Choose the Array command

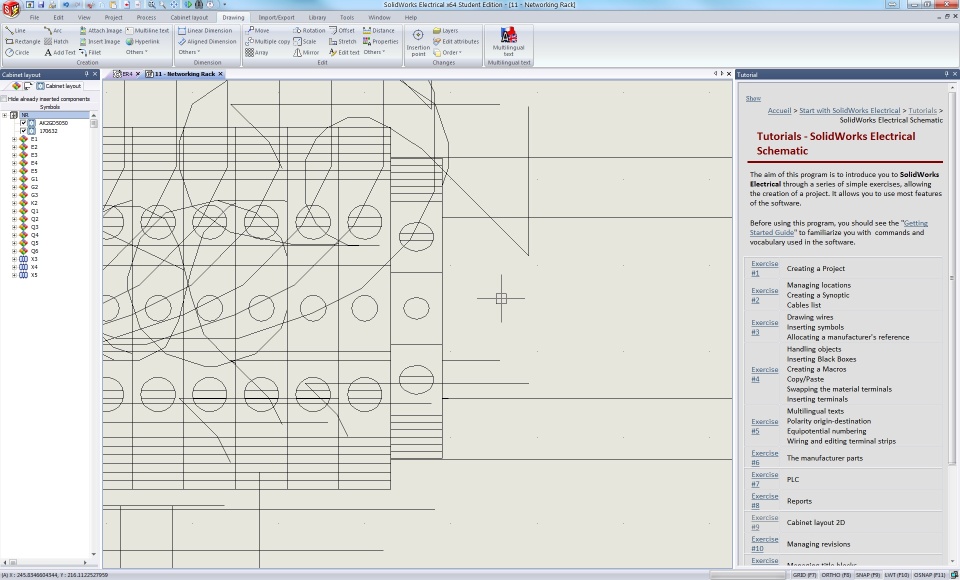coord(257,53)
